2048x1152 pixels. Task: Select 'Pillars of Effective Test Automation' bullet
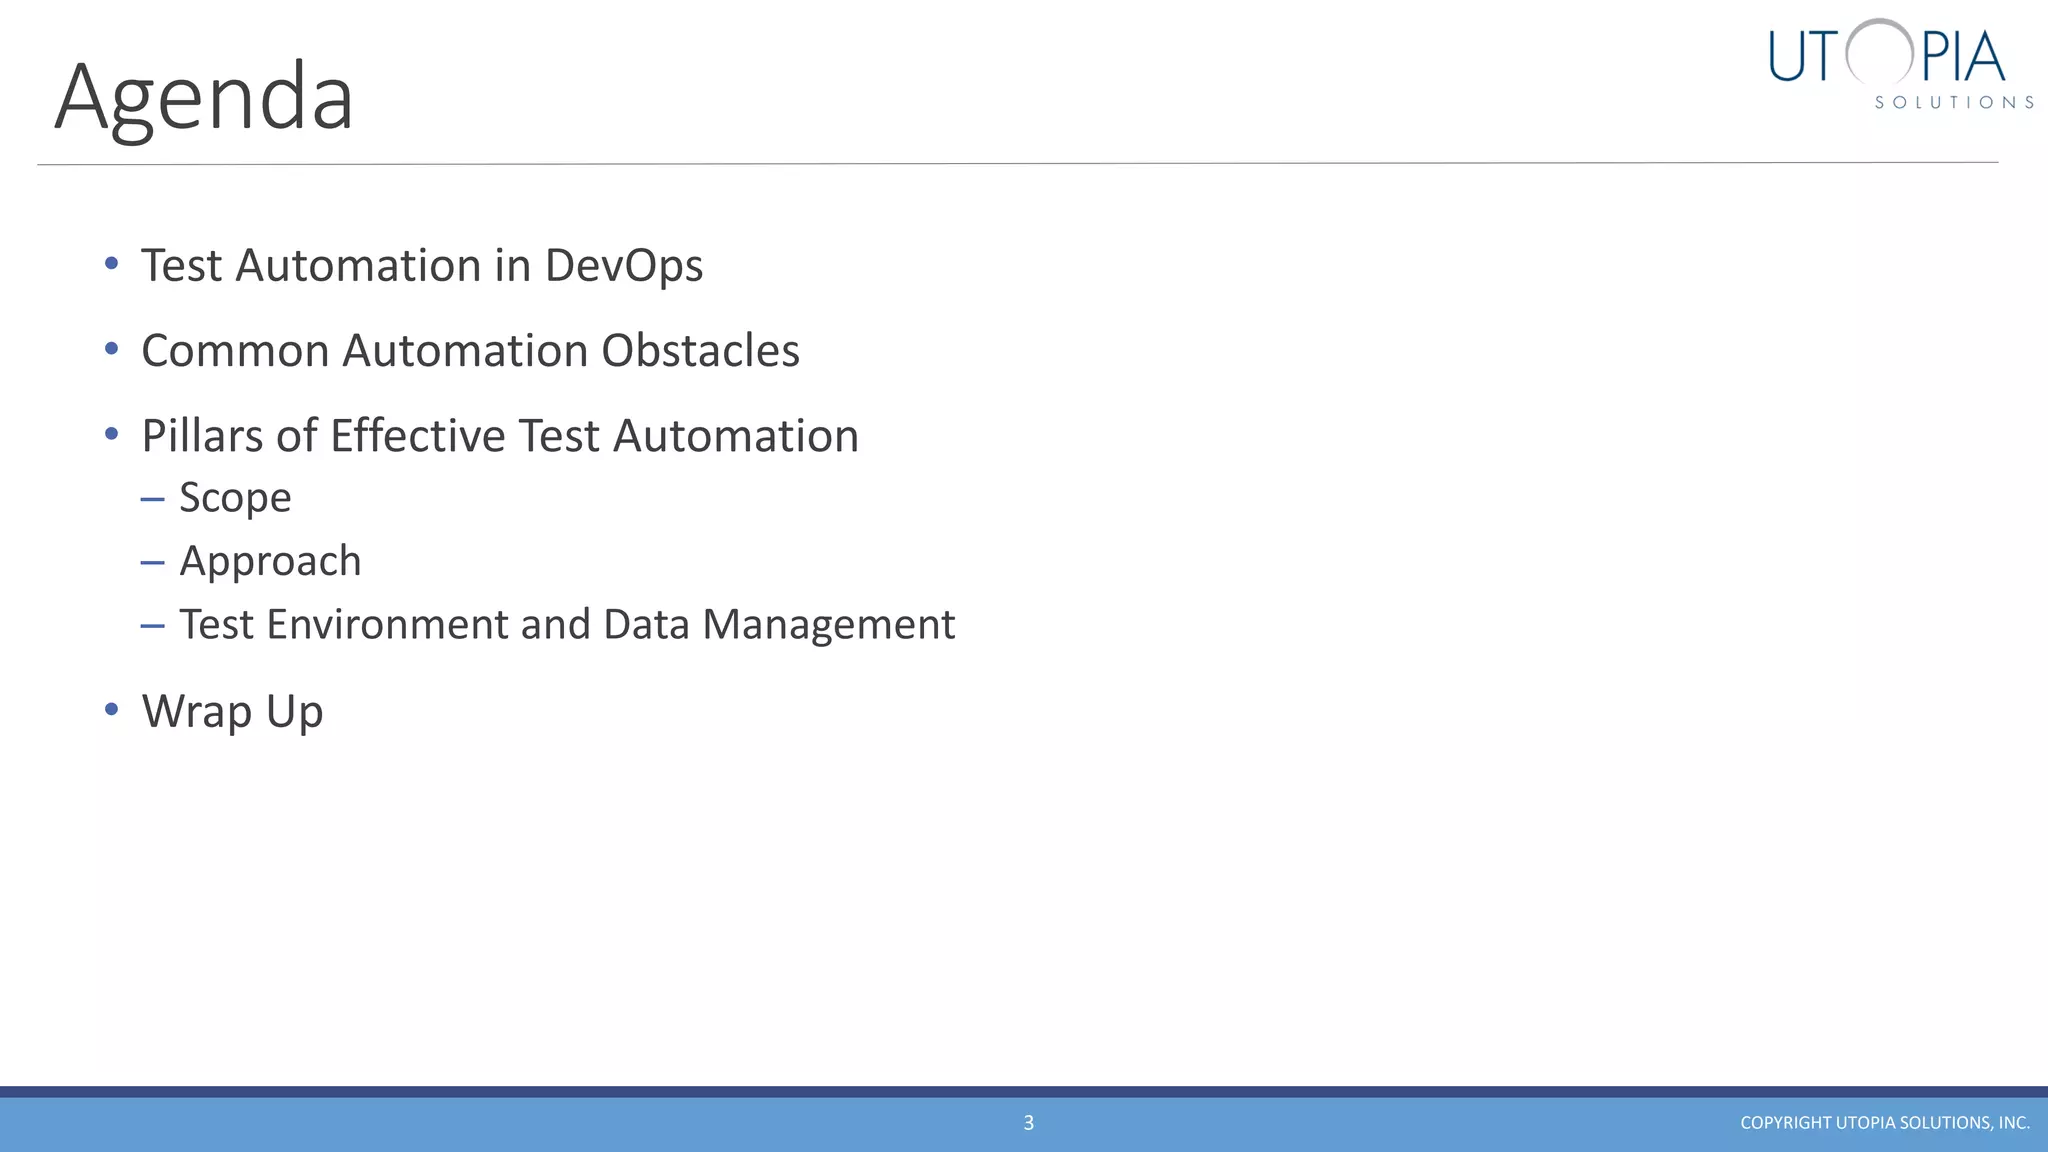pos(500,436)
